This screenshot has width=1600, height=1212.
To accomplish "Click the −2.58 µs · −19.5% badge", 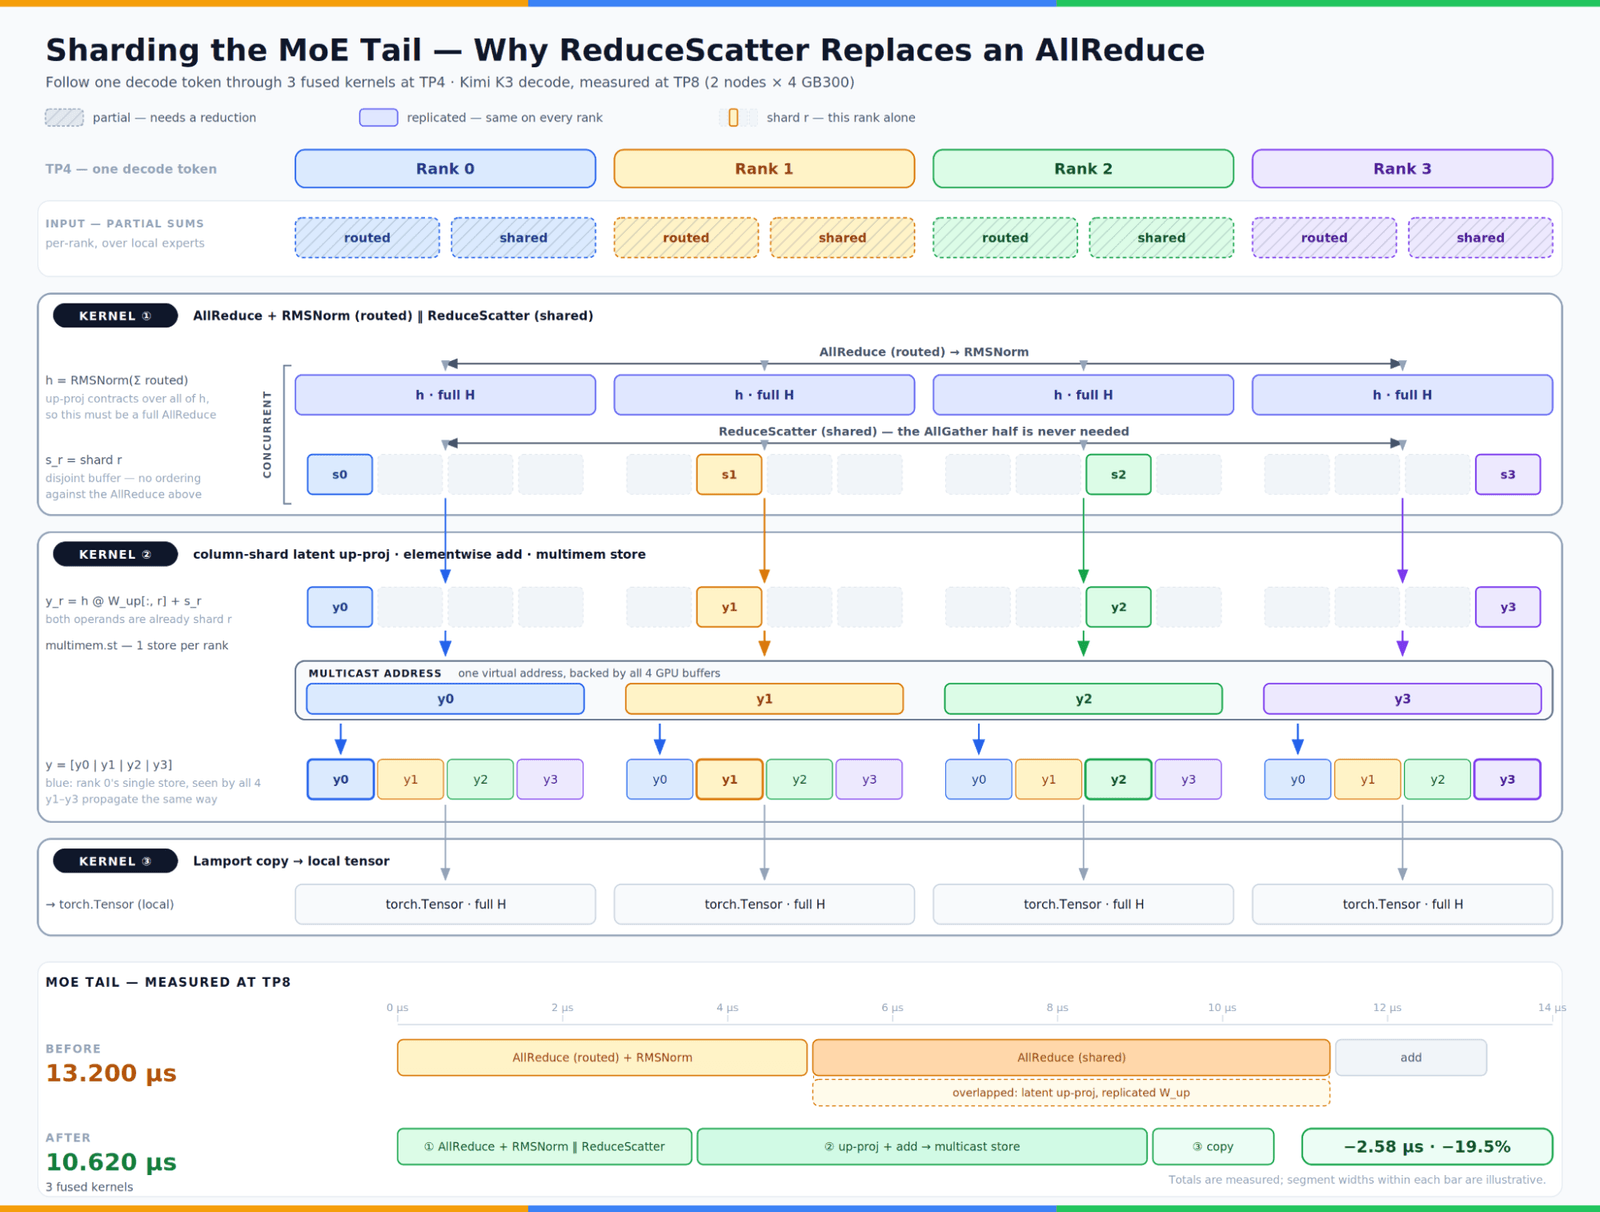I will (x=1427, y=1147).
